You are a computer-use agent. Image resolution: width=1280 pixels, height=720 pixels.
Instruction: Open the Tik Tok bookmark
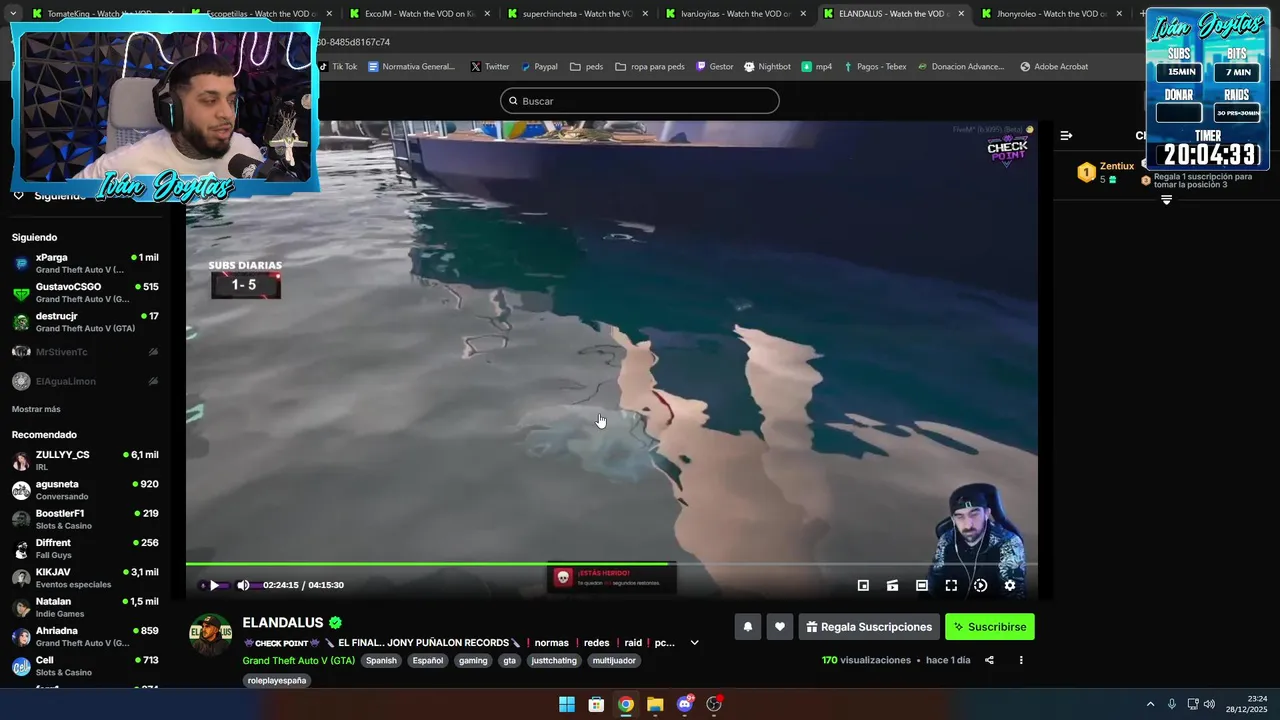pyautogui.click(x=338, y=67)
